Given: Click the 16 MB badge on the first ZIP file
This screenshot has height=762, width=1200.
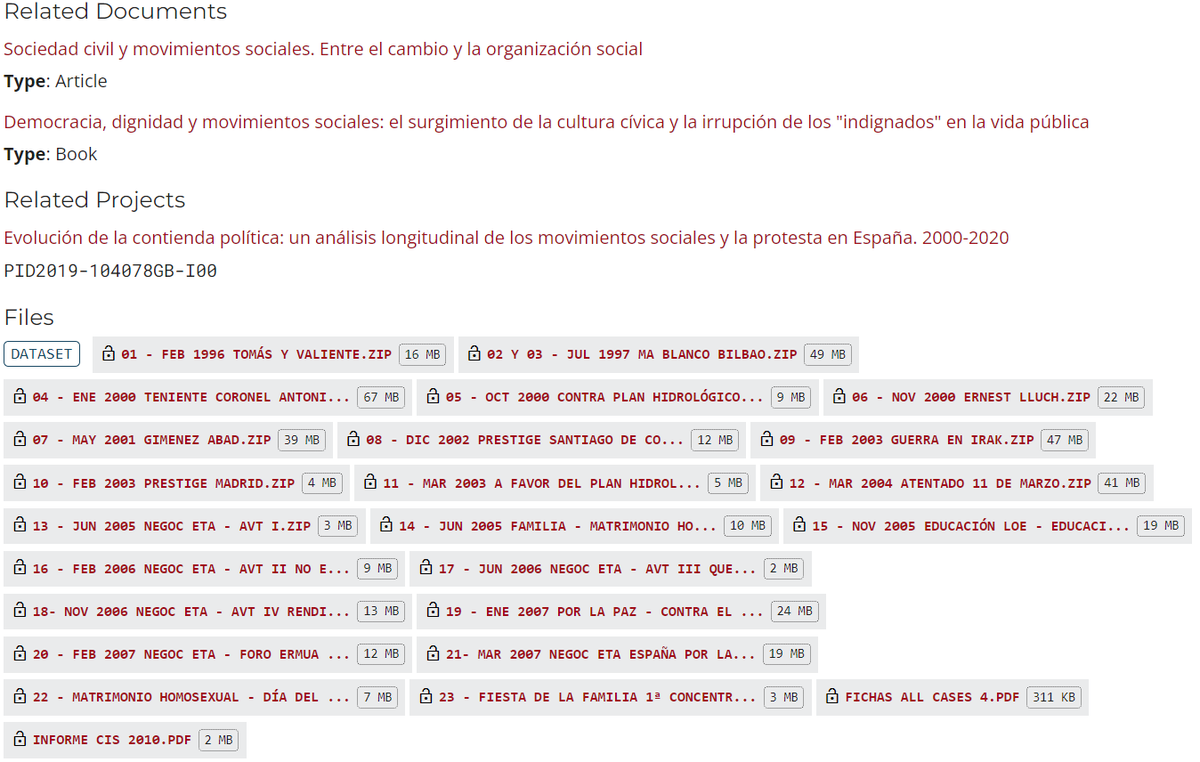Looking at the screenshot, I should pyautogui.click(x=422, y=353).
